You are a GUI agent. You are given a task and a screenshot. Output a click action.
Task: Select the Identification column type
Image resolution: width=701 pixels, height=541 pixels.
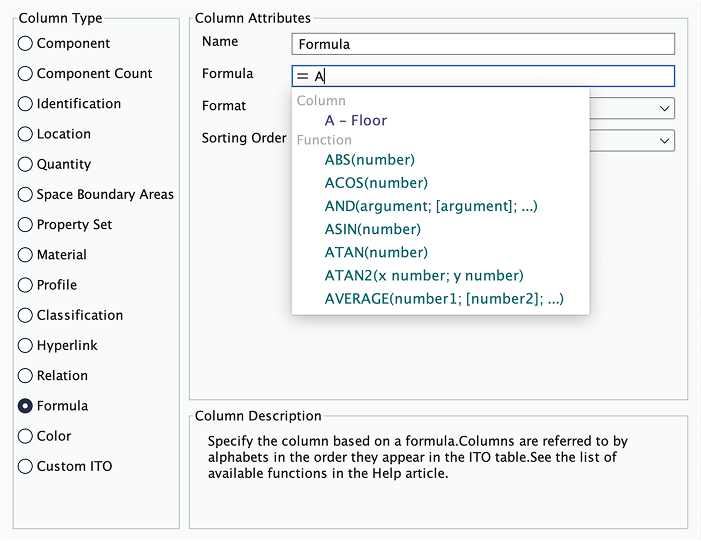pos(26,104)
